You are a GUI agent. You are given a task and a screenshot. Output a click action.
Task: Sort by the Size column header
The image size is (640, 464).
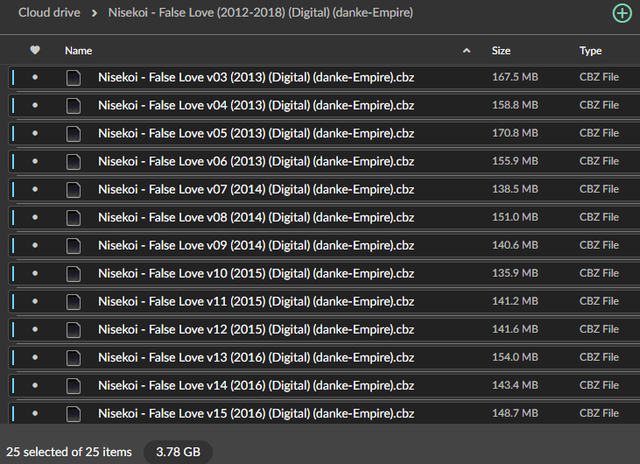(x=501, y=51)
